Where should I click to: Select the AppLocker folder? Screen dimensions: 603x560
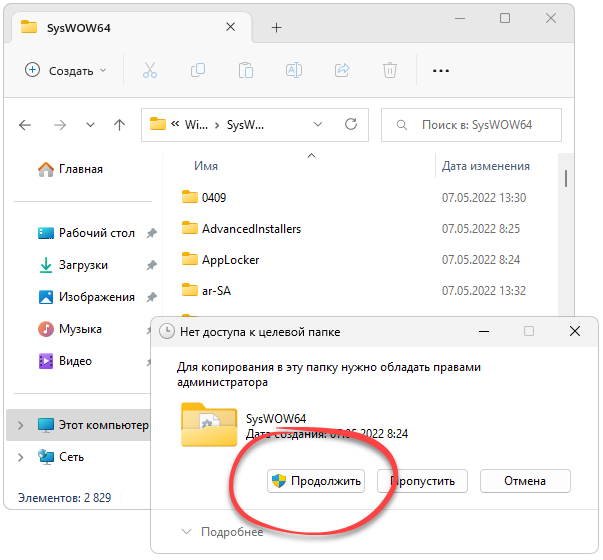[x=220, y=260]
